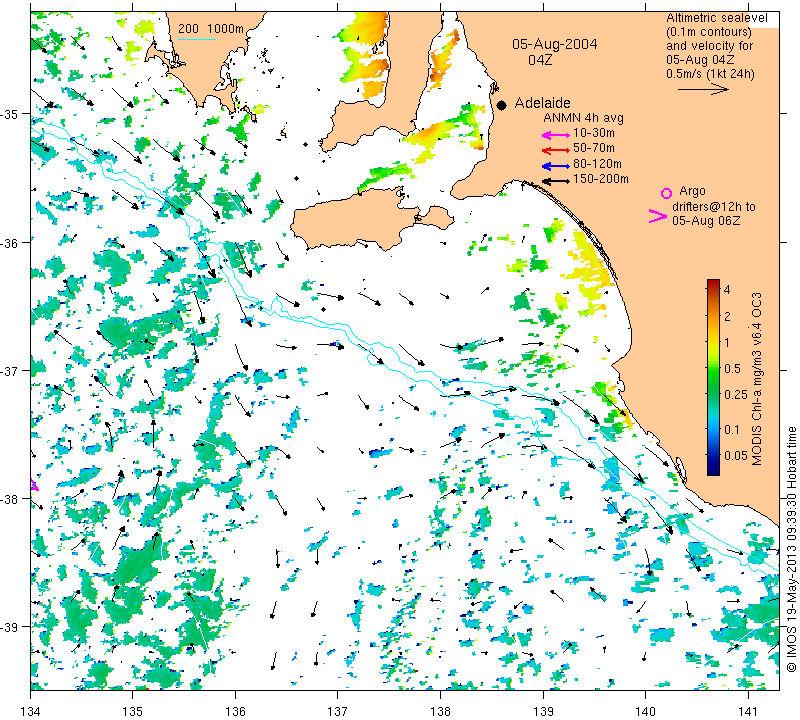800x720 pixels.
Task: Click the "200 1000m" isobath label
Action: point(211,29)
